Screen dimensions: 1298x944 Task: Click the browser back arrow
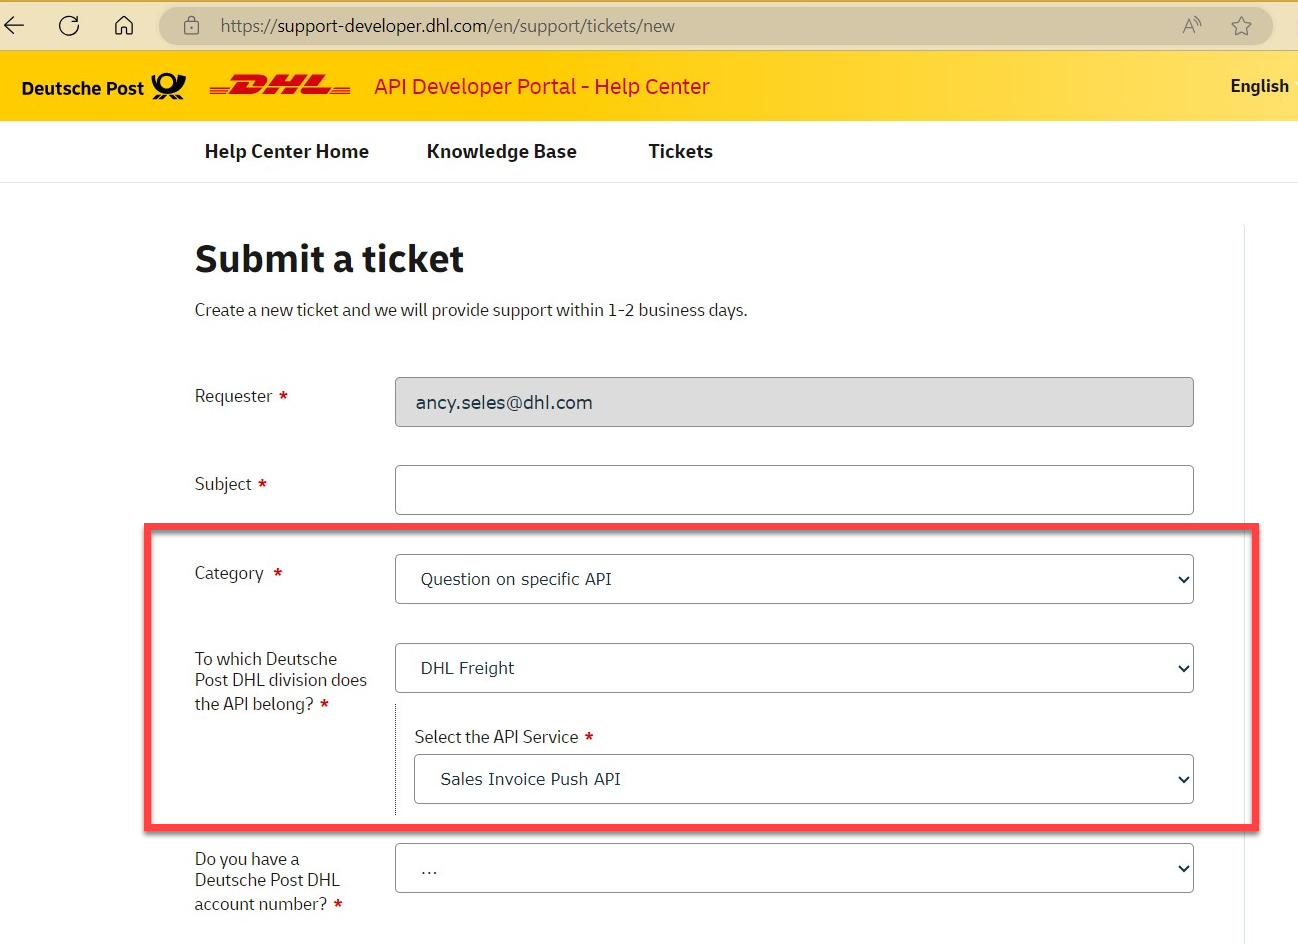[15, 26]
